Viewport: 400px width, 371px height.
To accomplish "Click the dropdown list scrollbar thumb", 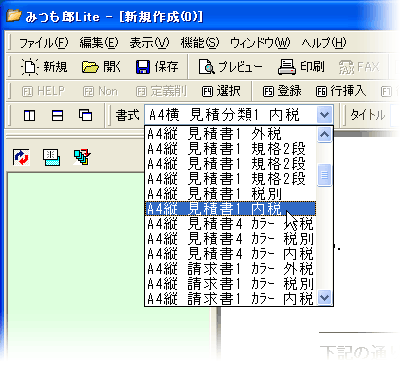I will pos(324,175).
